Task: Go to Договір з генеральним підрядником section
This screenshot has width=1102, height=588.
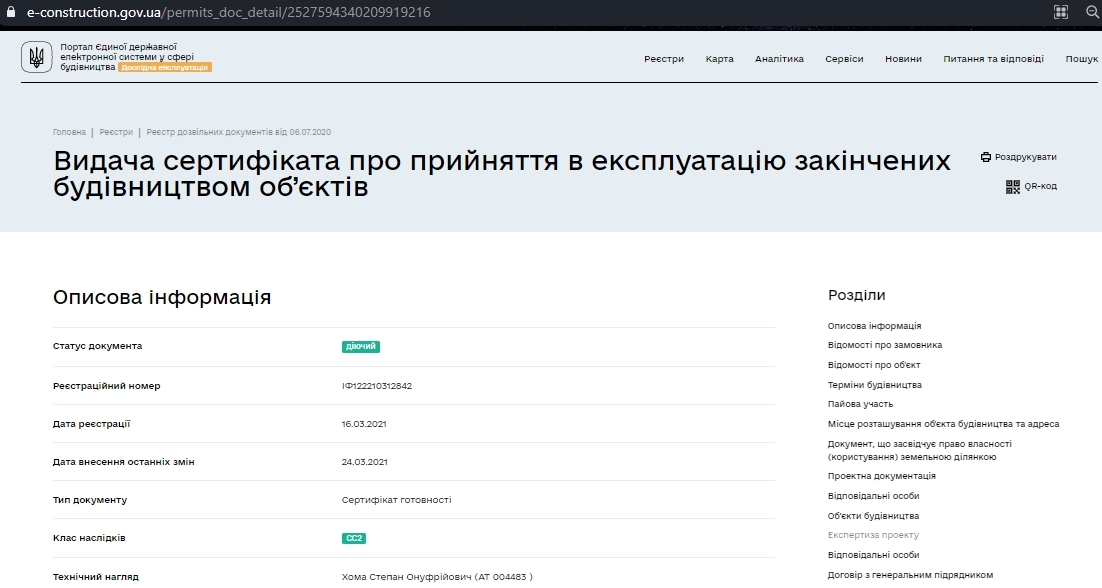Action: click(x=910, y=575)
